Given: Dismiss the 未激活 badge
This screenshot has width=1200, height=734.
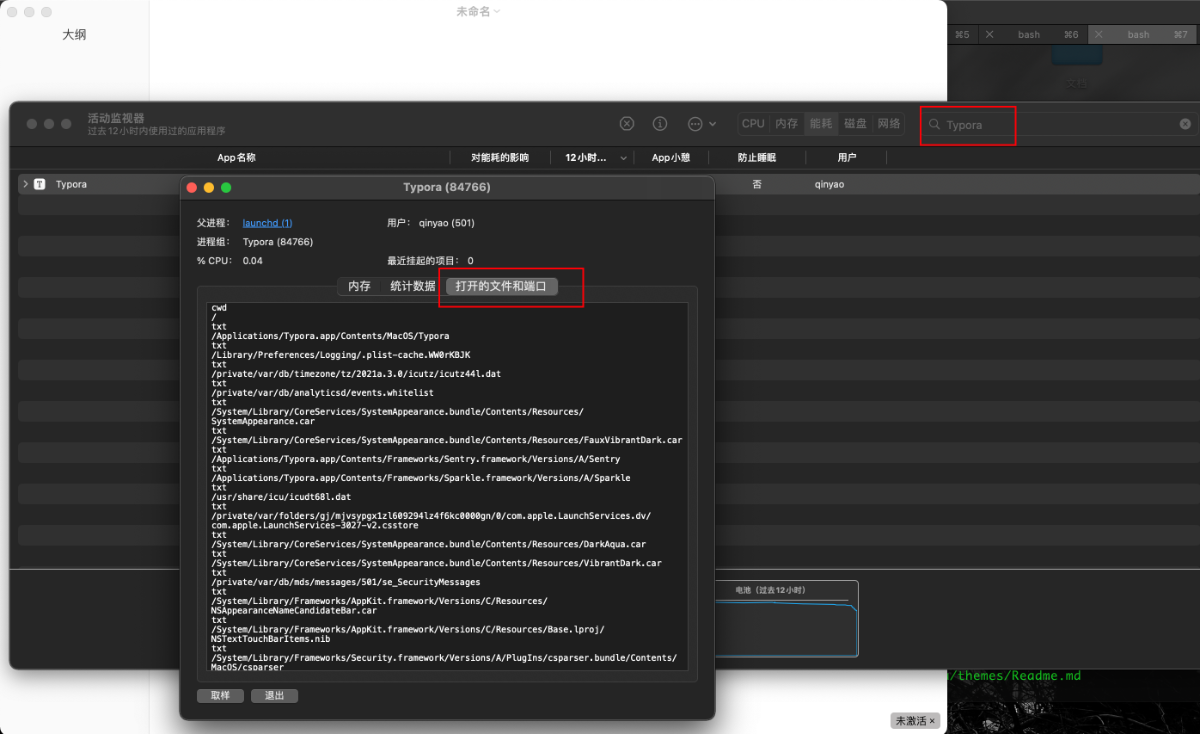Looking at the screenshot, I should pyautogui.click(x=932, y=721).
